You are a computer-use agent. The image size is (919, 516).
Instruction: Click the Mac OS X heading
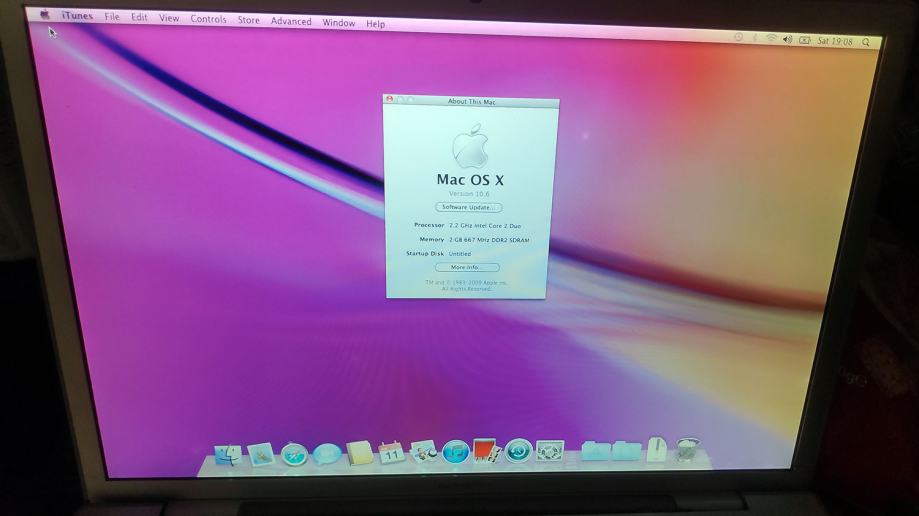(470, 179)
